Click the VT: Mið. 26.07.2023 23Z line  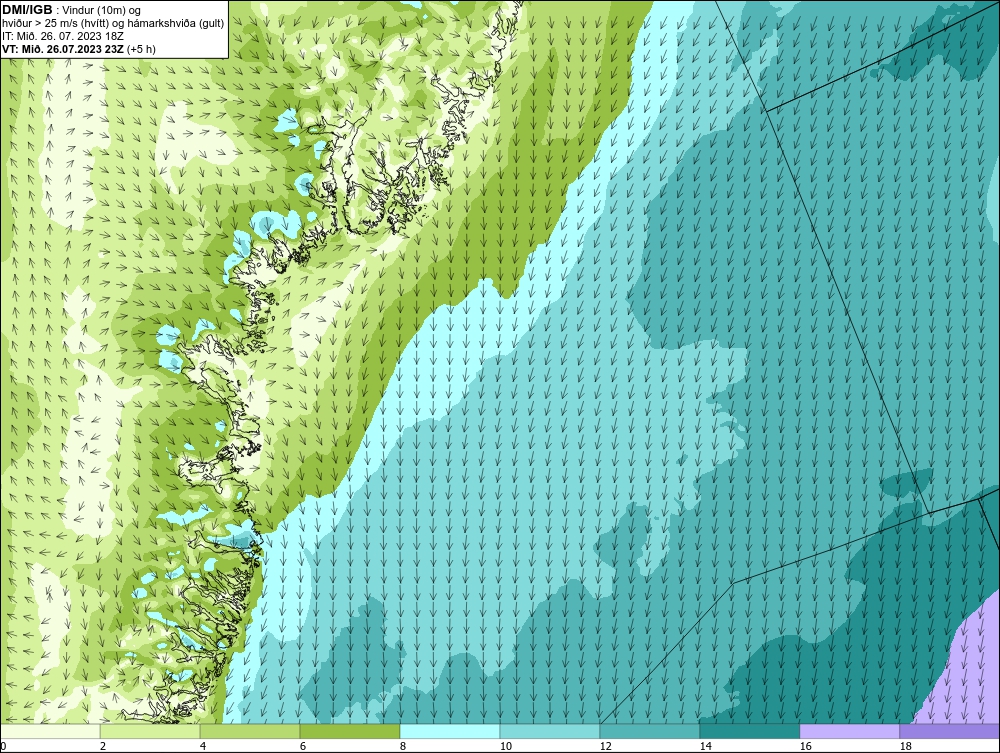[78, 48]
